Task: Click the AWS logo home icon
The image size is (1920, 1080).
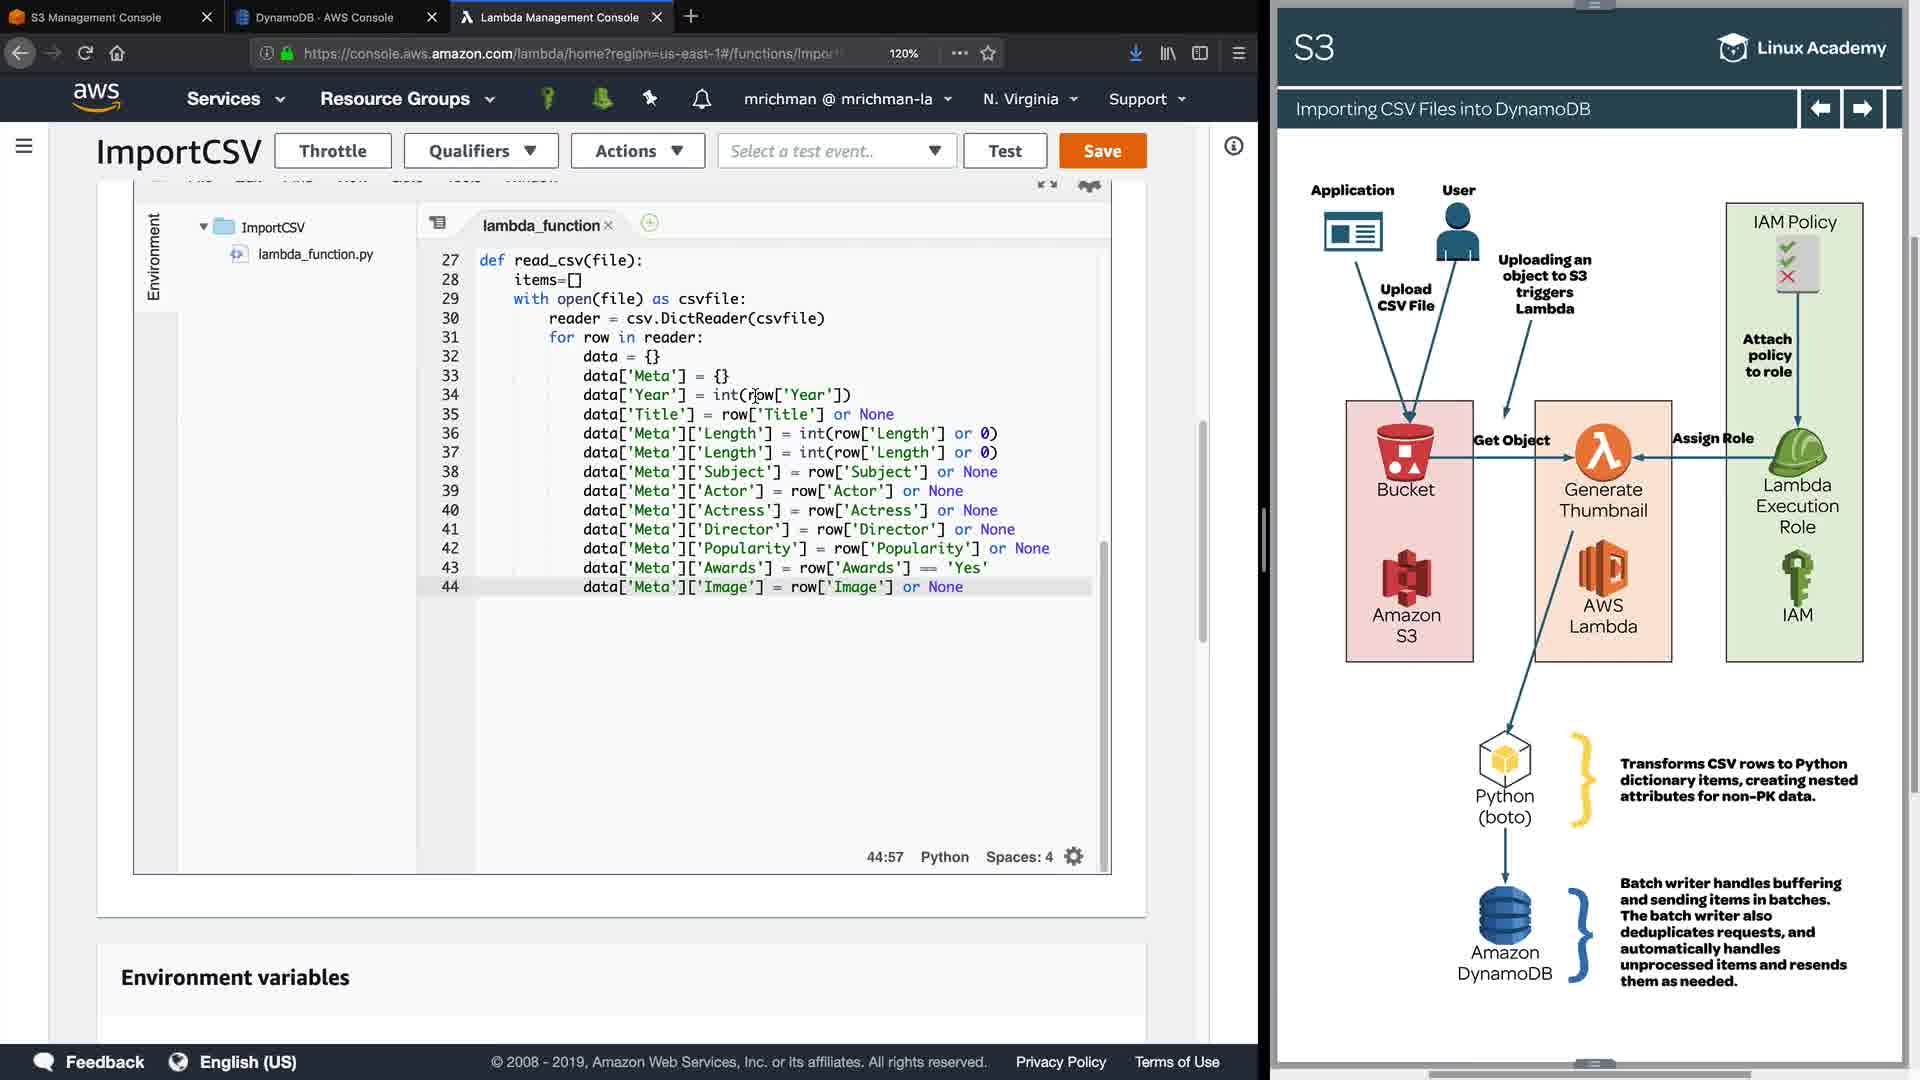Action: pos(96,97)
